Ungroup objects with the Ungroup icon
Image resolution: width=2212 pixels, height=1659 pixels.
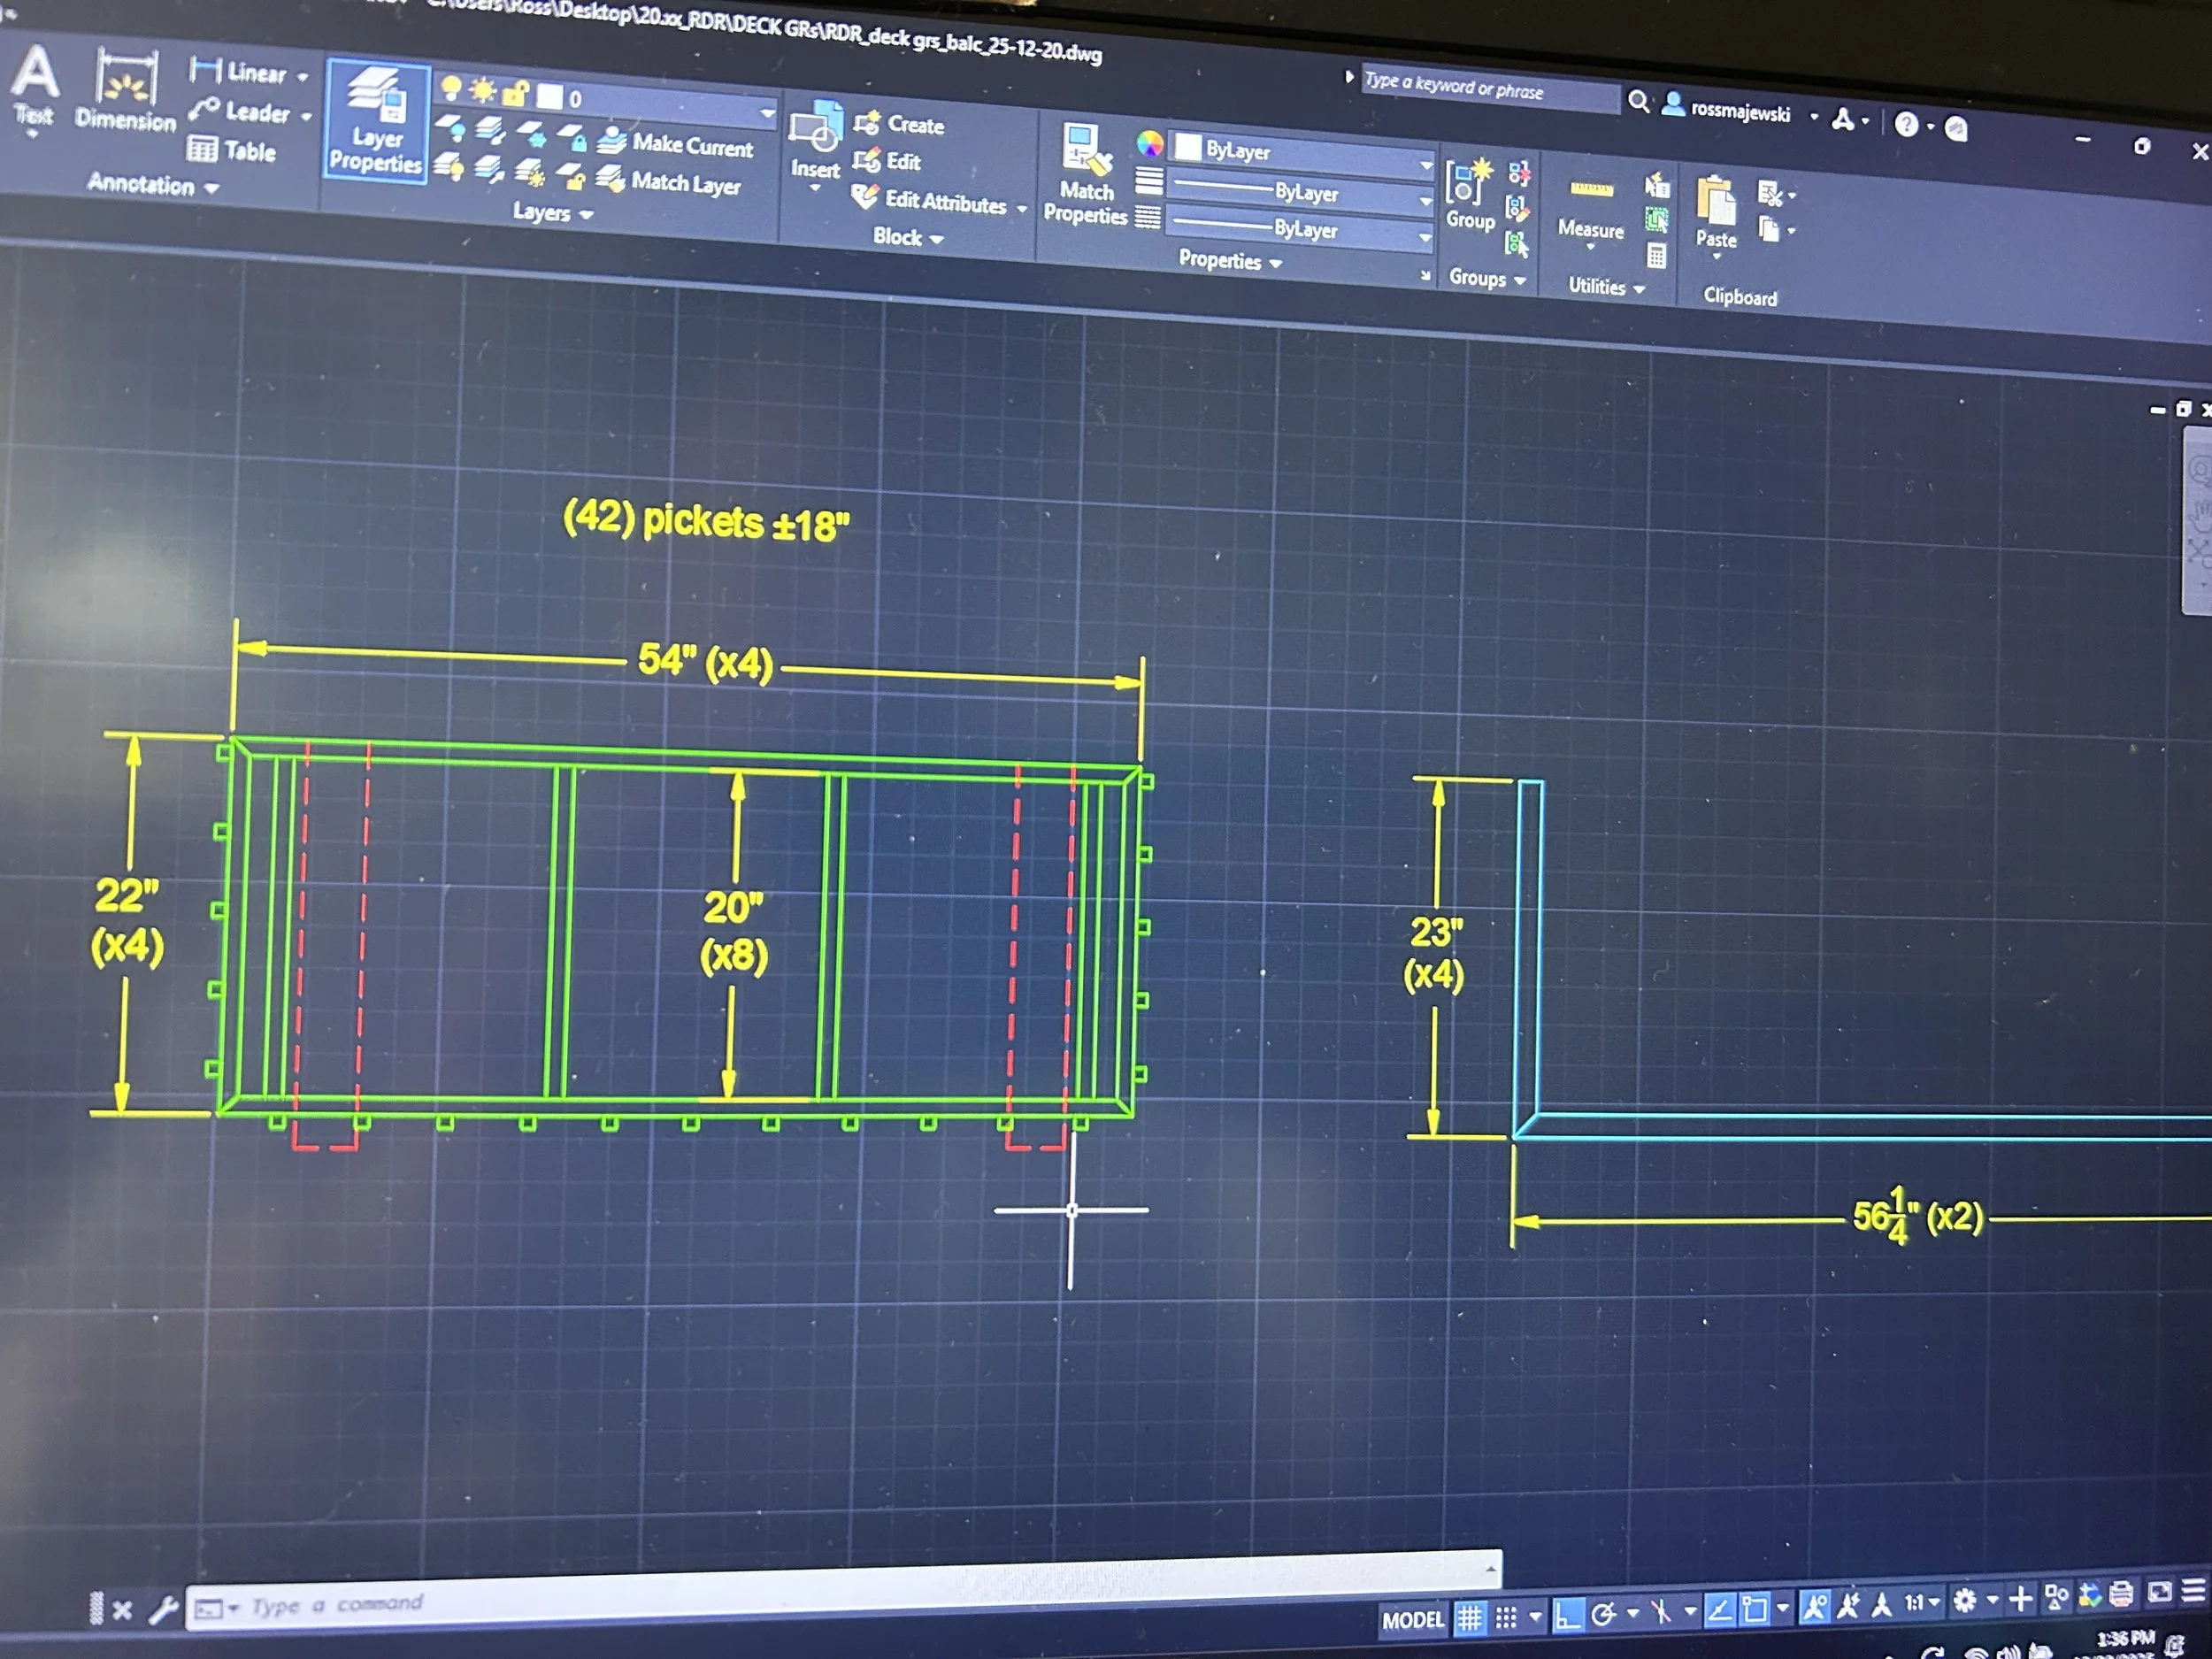[x=1519, y=173]
